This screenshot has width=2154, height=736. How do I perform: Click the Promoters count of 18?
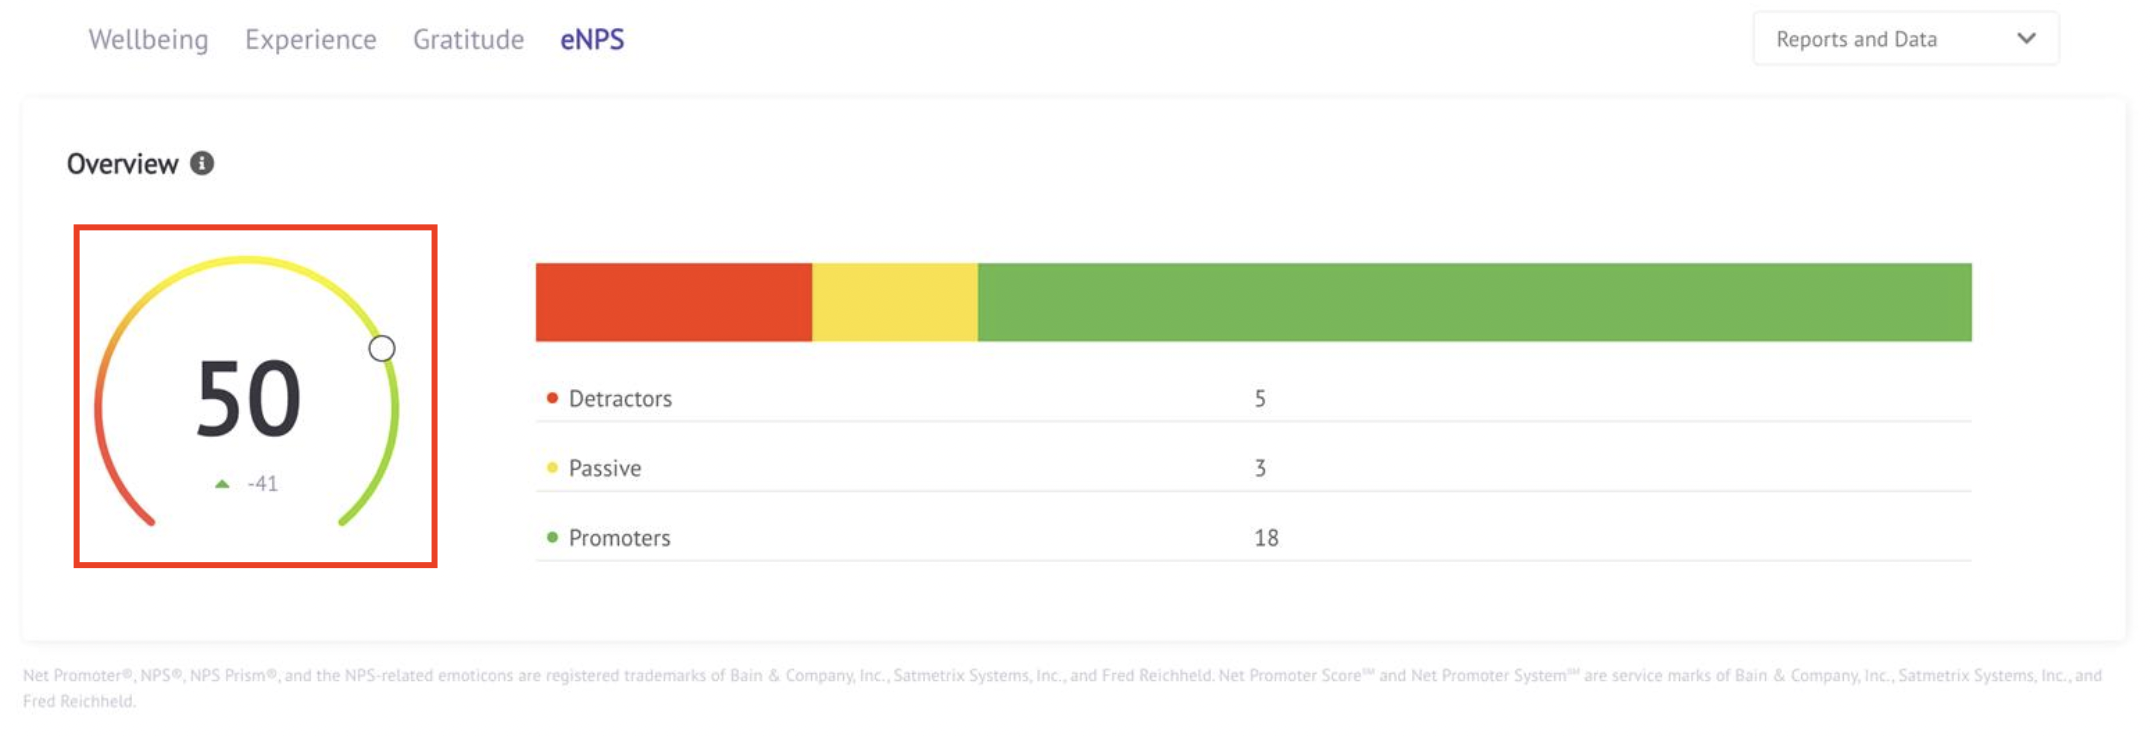point(1266,536)
